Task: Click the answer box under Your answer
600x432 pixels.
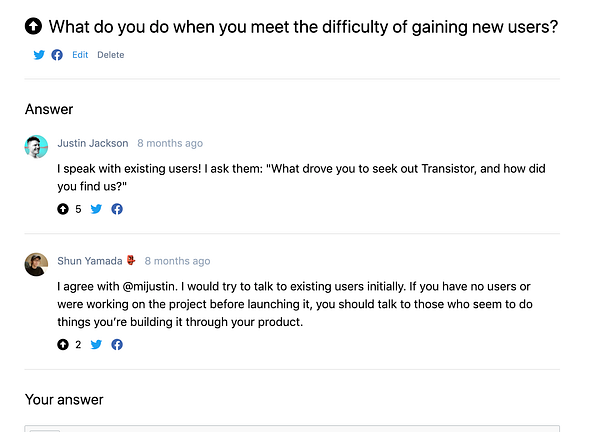Action: click(292, 428)
